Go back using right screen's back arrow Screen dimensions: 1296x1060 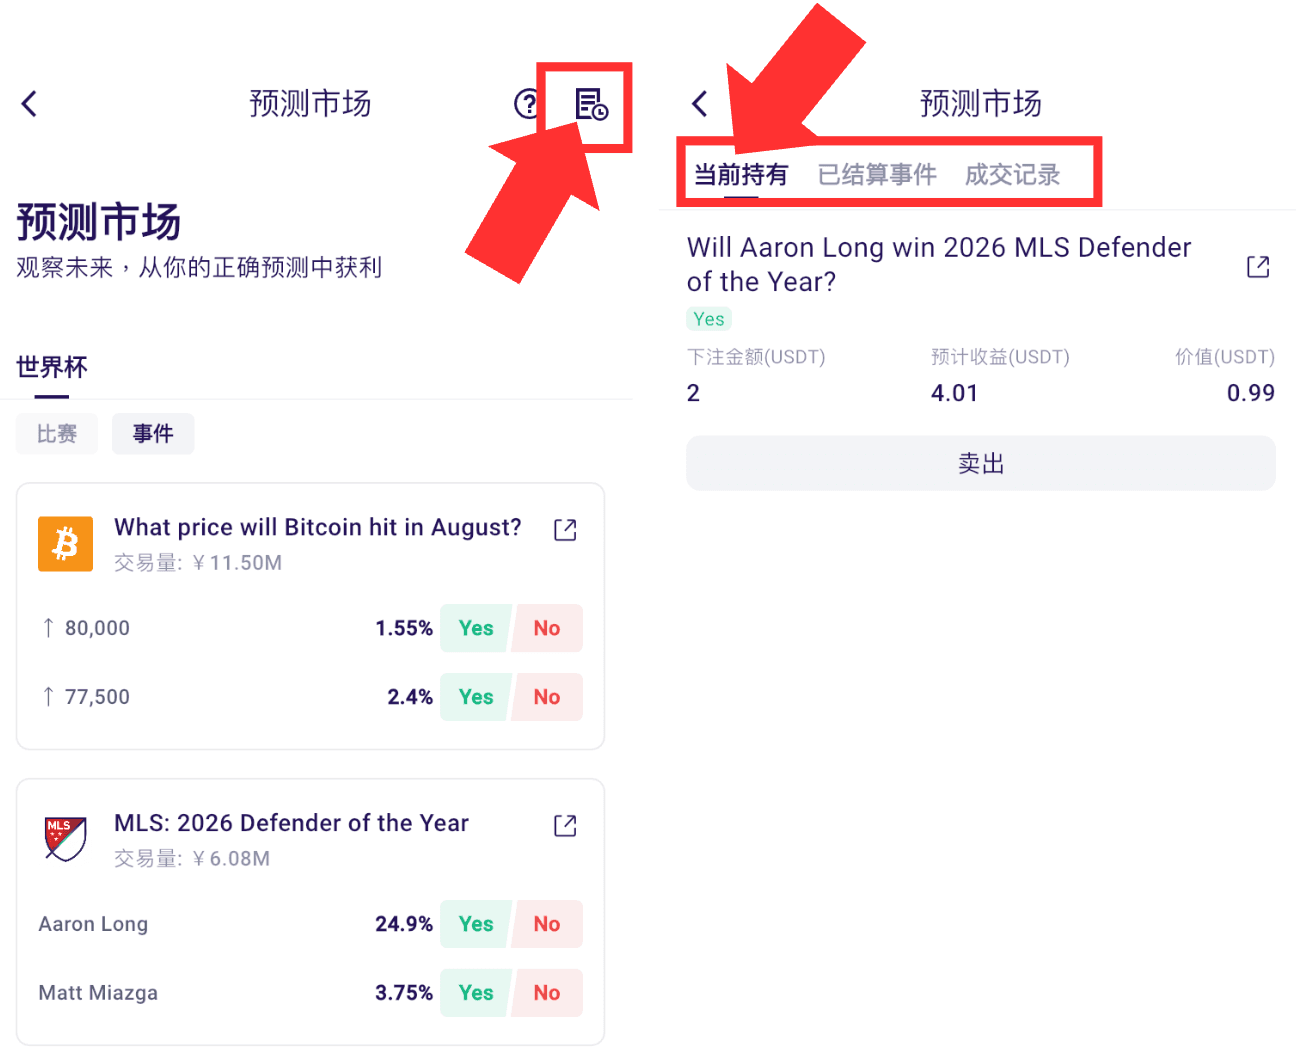(x=700, y=103)
